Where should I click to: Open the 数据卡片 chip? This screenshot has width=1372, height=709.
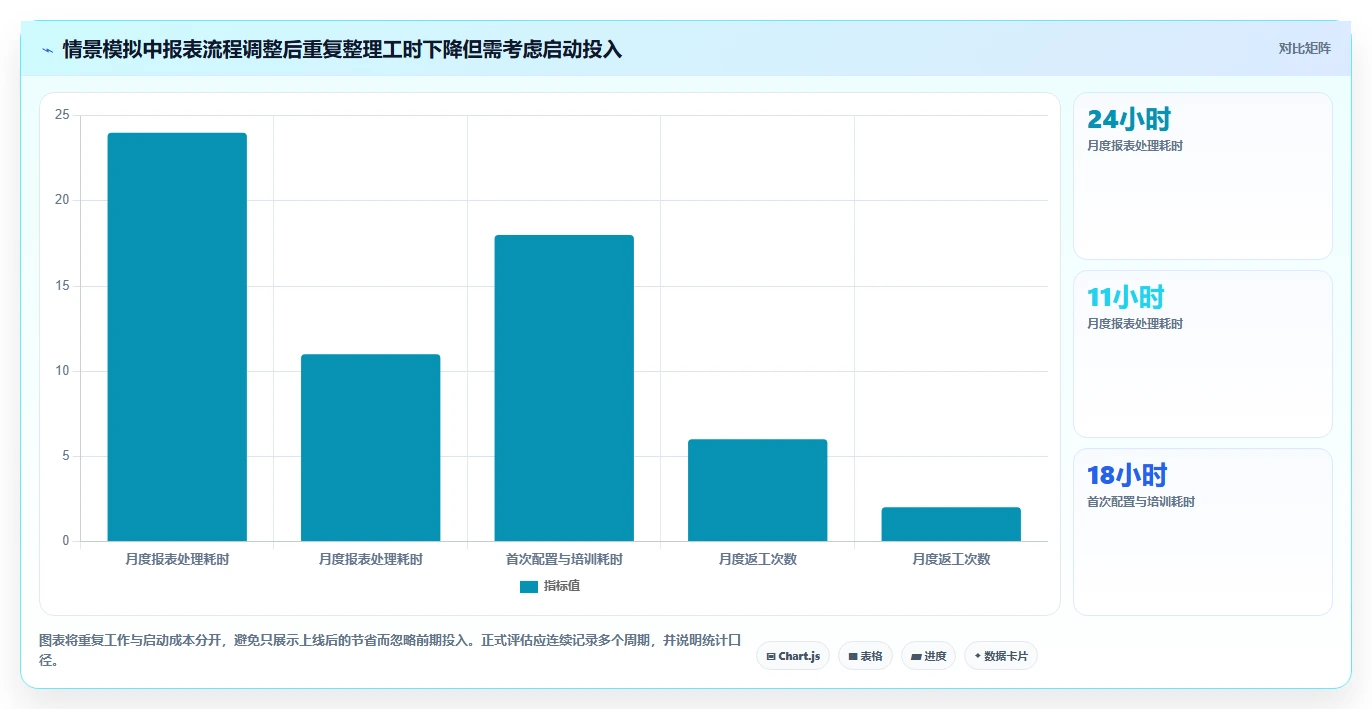point(1001,656)
